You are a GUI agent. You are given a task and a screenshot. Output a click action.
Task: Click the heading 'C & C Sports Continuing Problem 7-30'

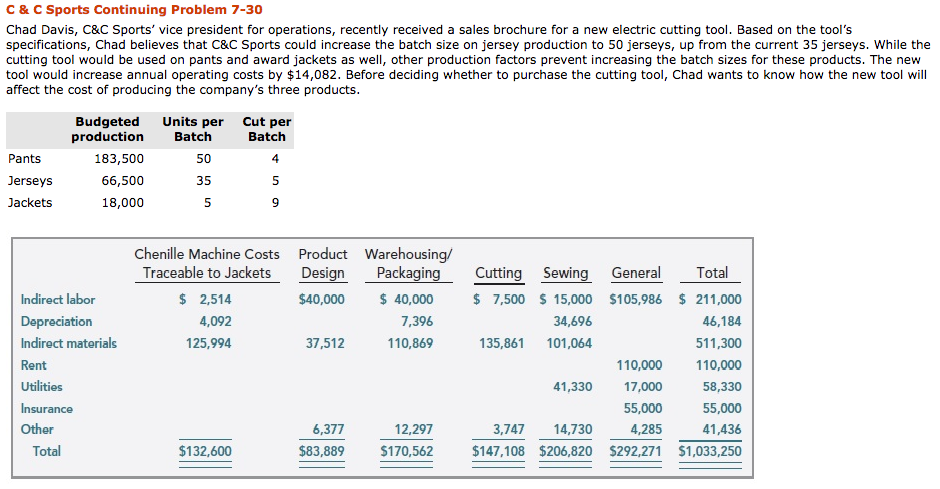coord(134,10)
